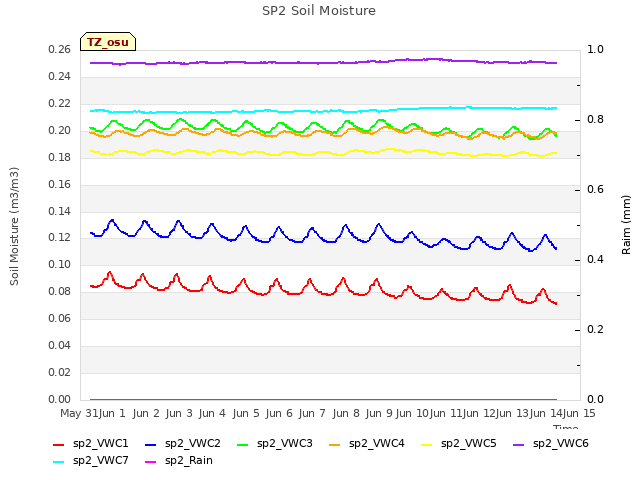Click the Soil Moisture (m3/m3) axis label
This screenshot has width=640, height=480.
(x=14, y=226)
